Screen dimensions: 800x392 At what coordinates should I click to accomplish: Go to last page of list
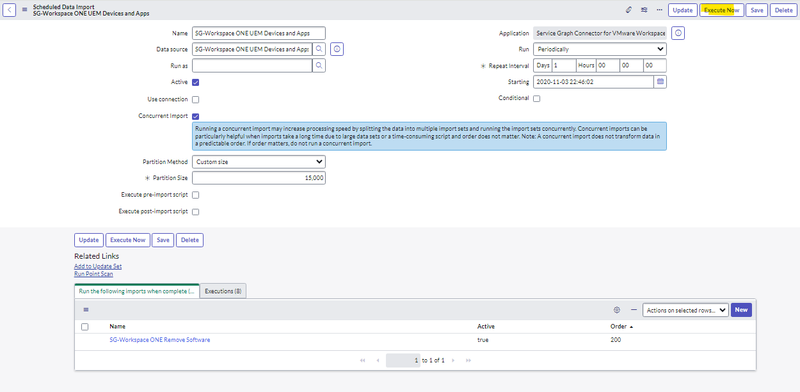(468, 360)
